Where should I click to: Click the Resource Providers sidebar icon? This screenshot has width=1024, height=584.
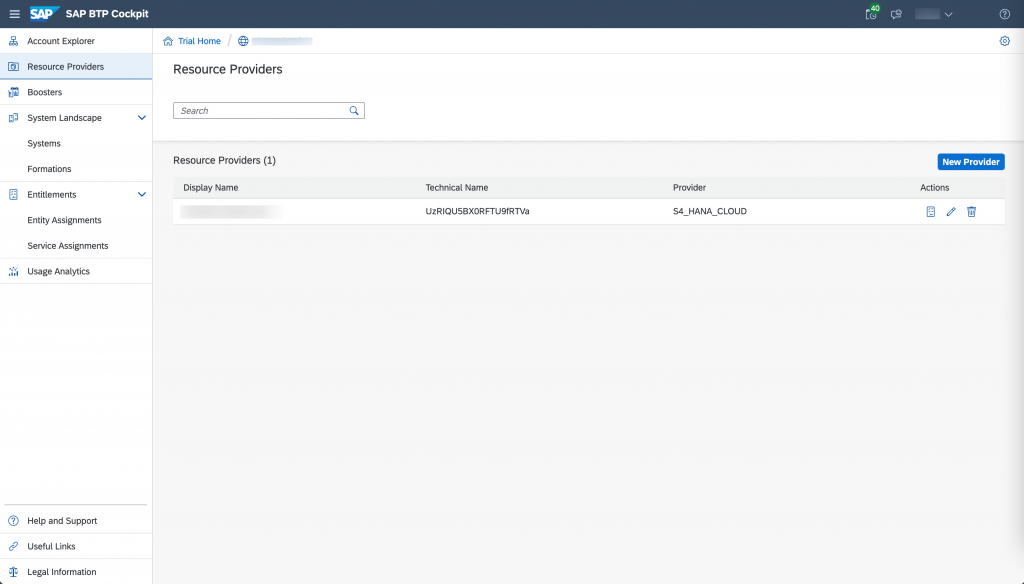point(13,67)
